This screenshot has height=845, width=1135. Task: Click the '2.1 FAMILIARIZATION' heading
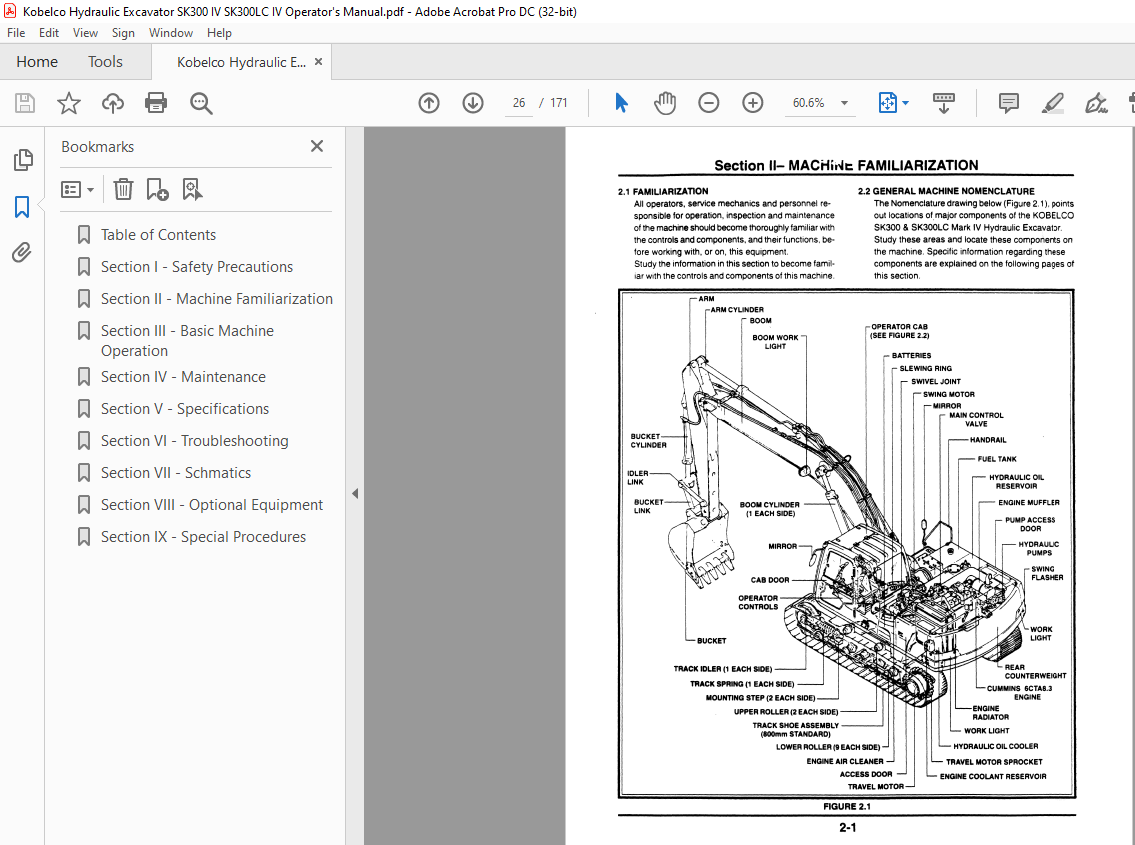[663, 191]
